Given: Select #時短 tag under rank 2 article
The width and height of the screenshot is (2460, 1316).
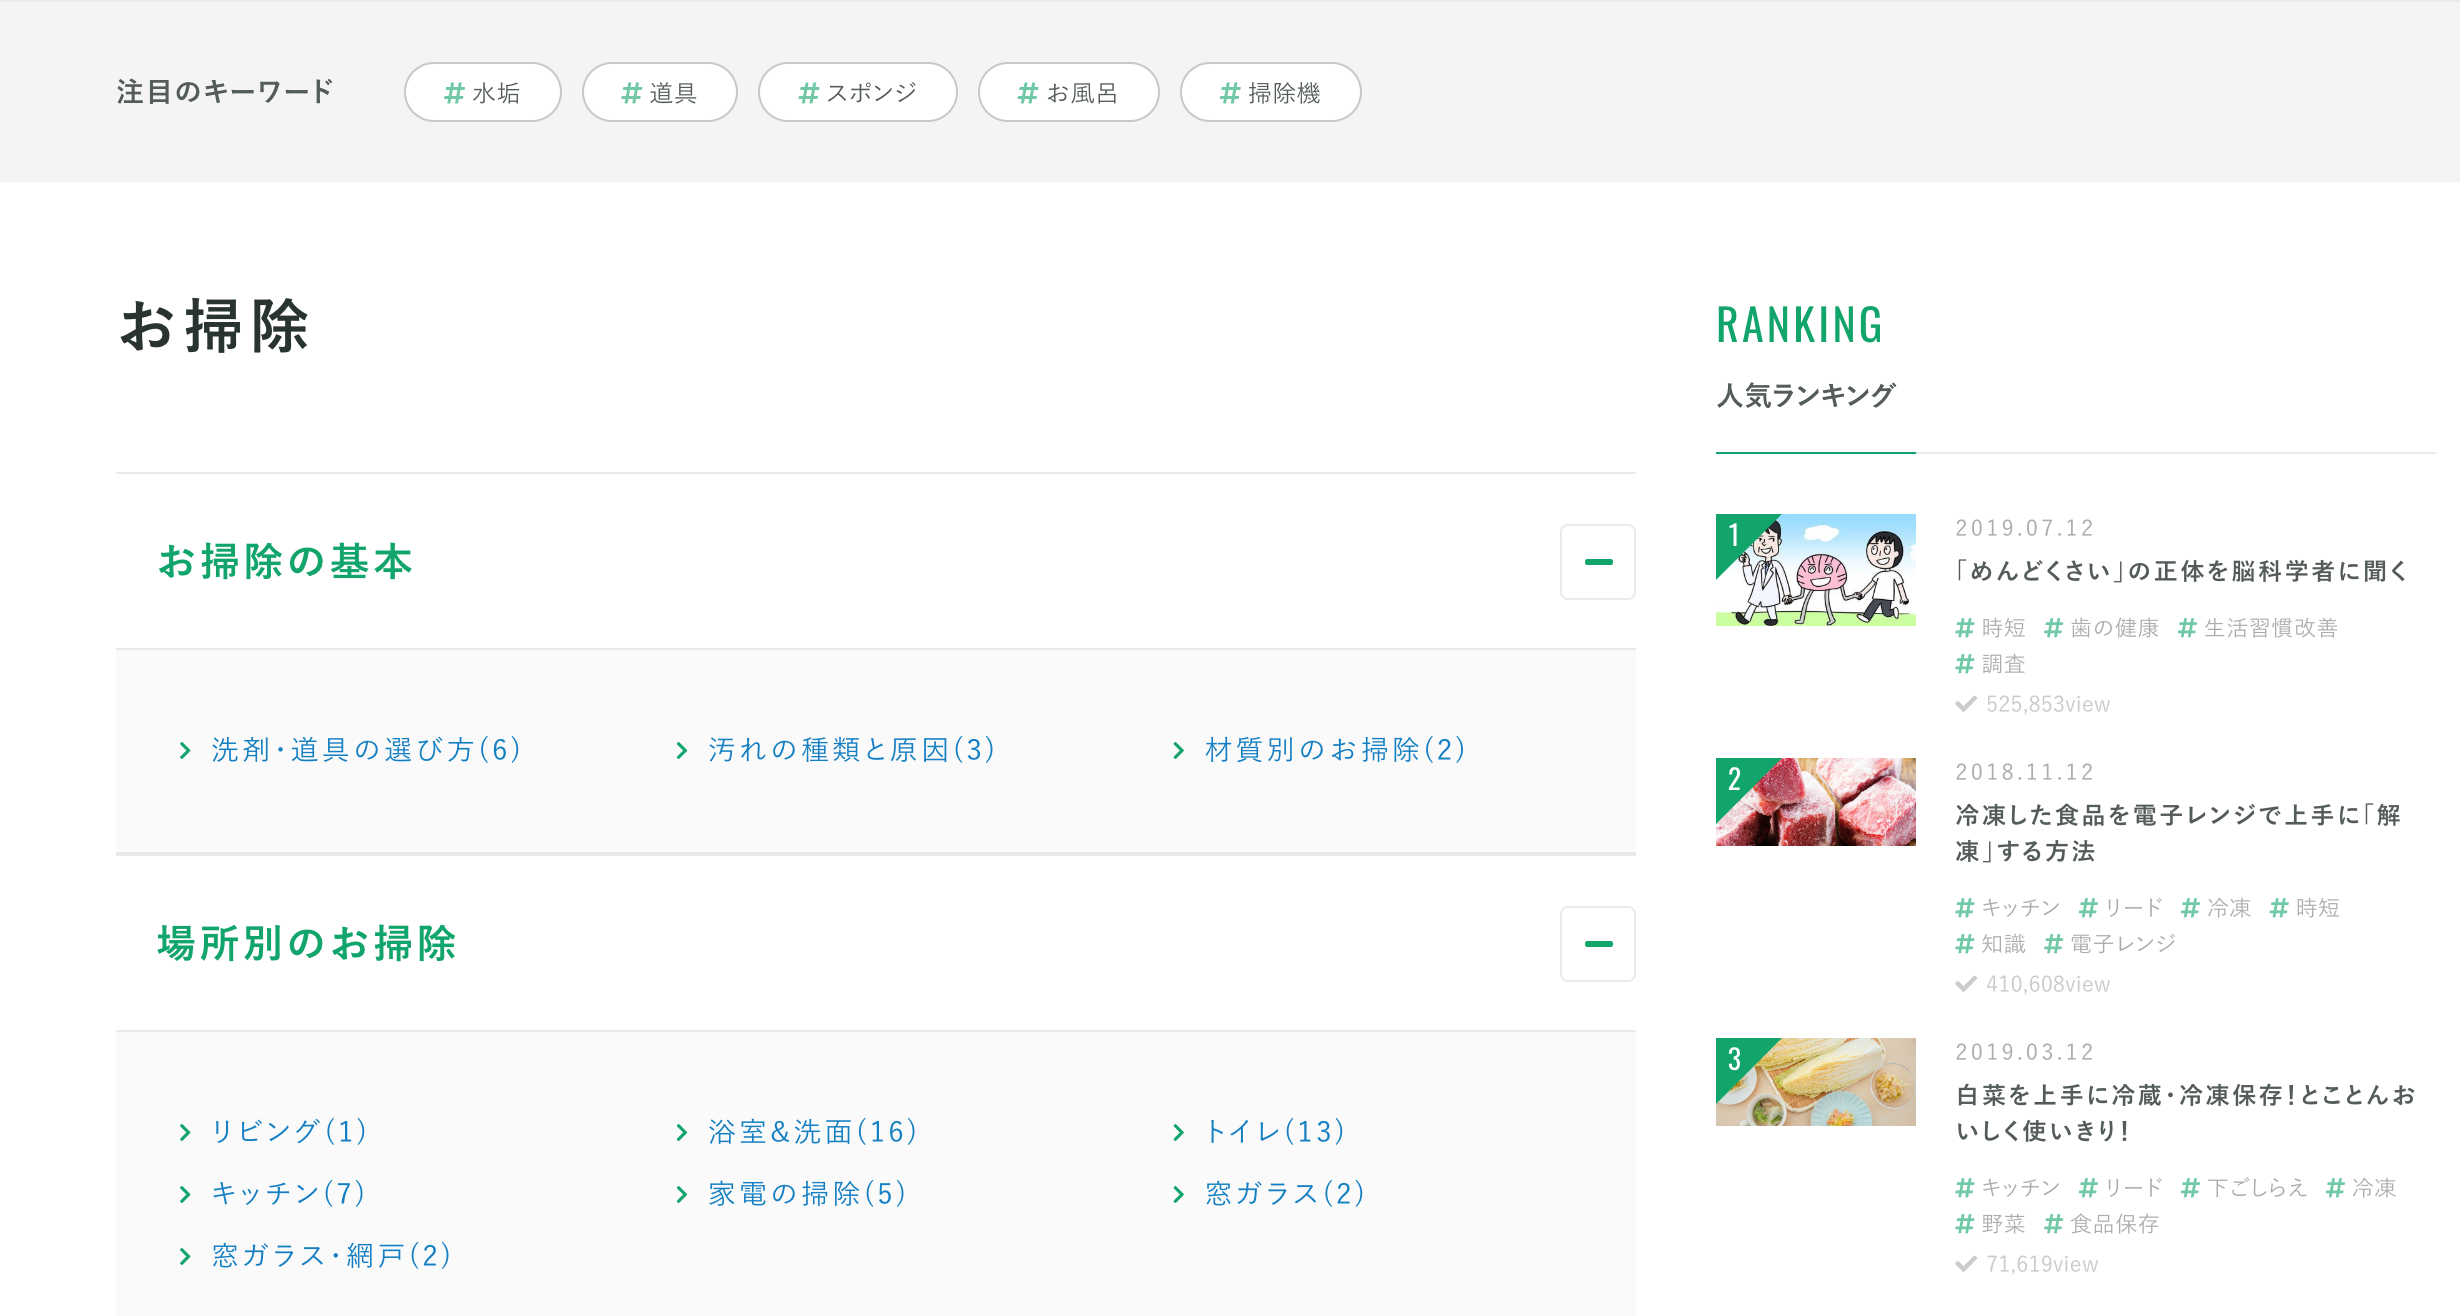Looking at the screenshot, I should [2304, 908].
